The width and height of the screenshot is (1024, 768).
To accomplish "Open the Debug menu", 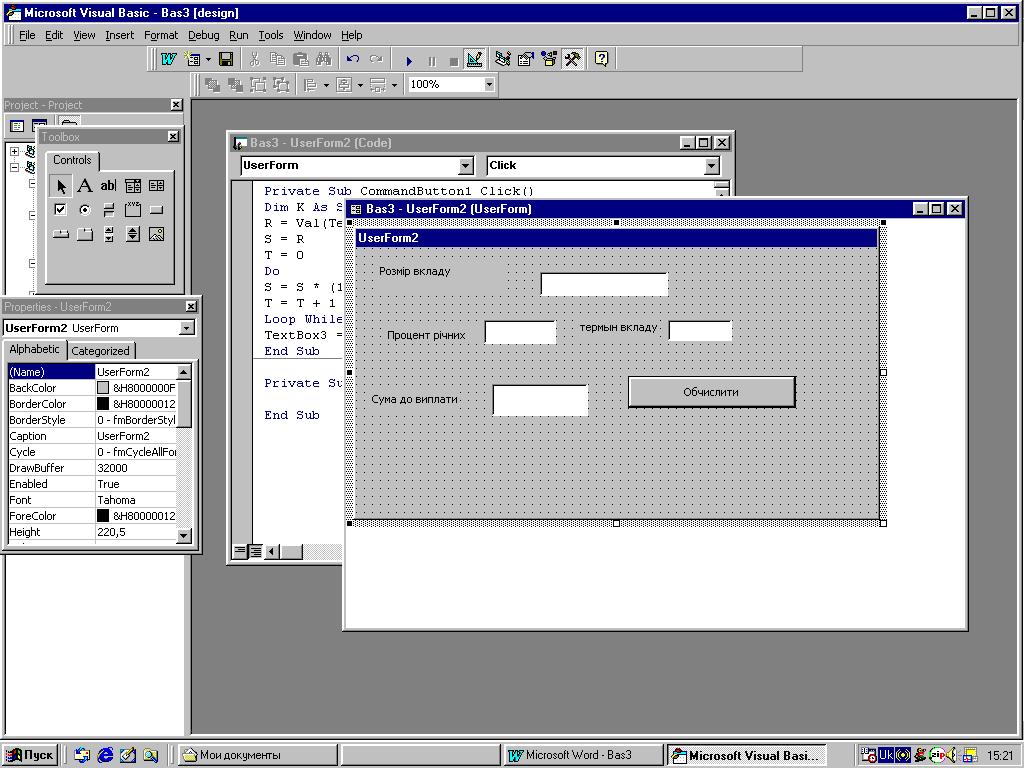I will [204, 35].
